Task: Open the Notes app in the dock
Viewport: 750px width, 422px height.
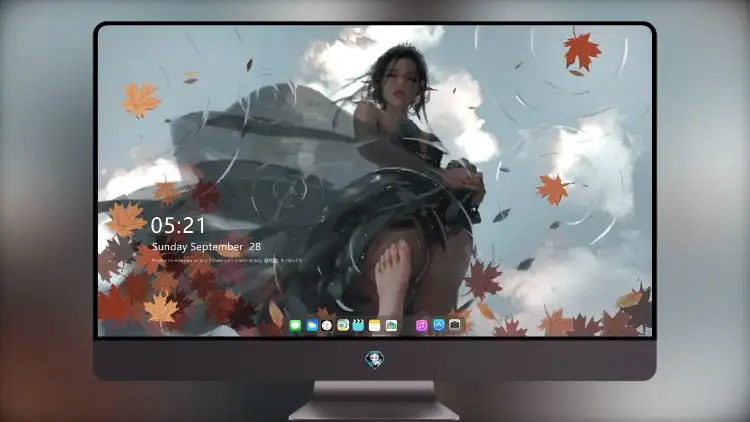Action: click(375, 326)
